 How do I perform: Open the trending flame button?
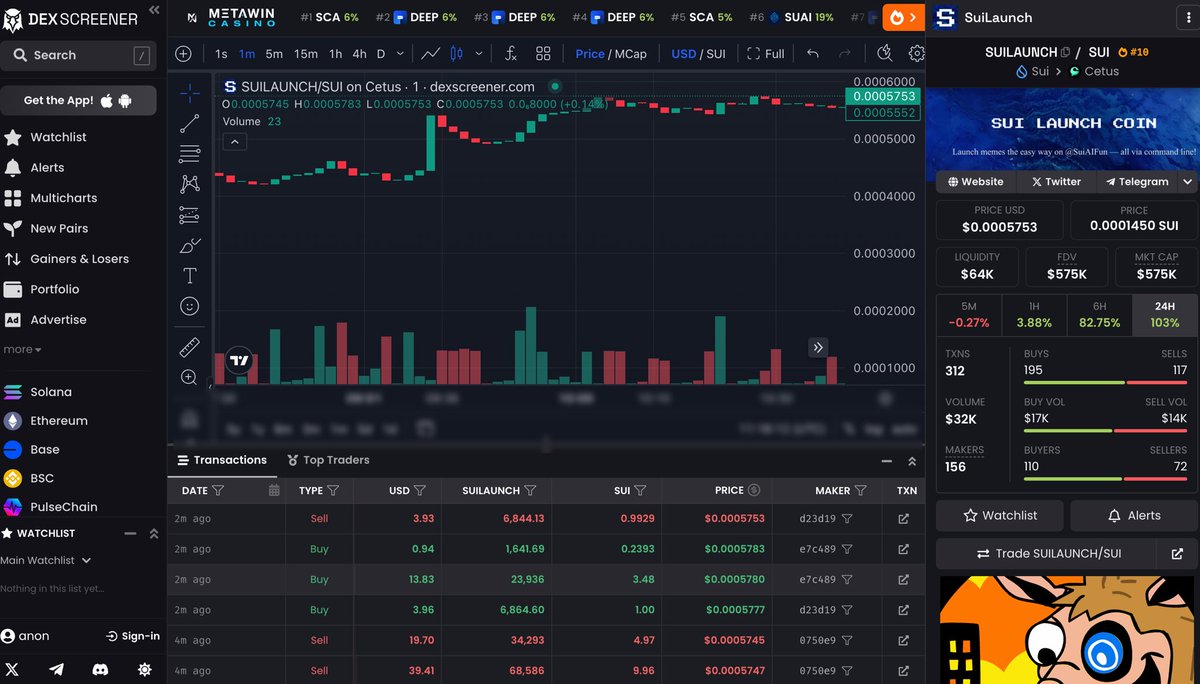coord(903,18)
